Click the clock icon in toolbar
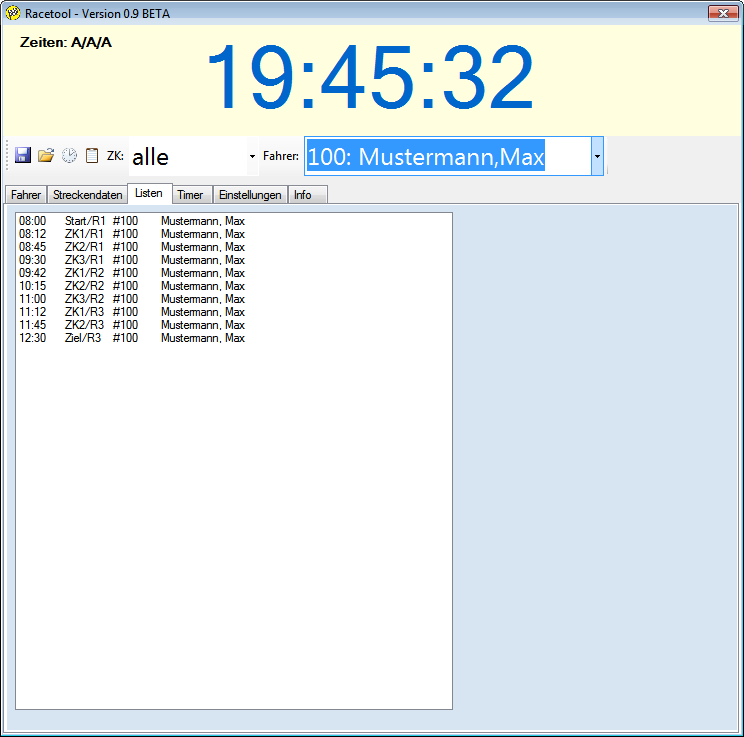 point(69,155)
